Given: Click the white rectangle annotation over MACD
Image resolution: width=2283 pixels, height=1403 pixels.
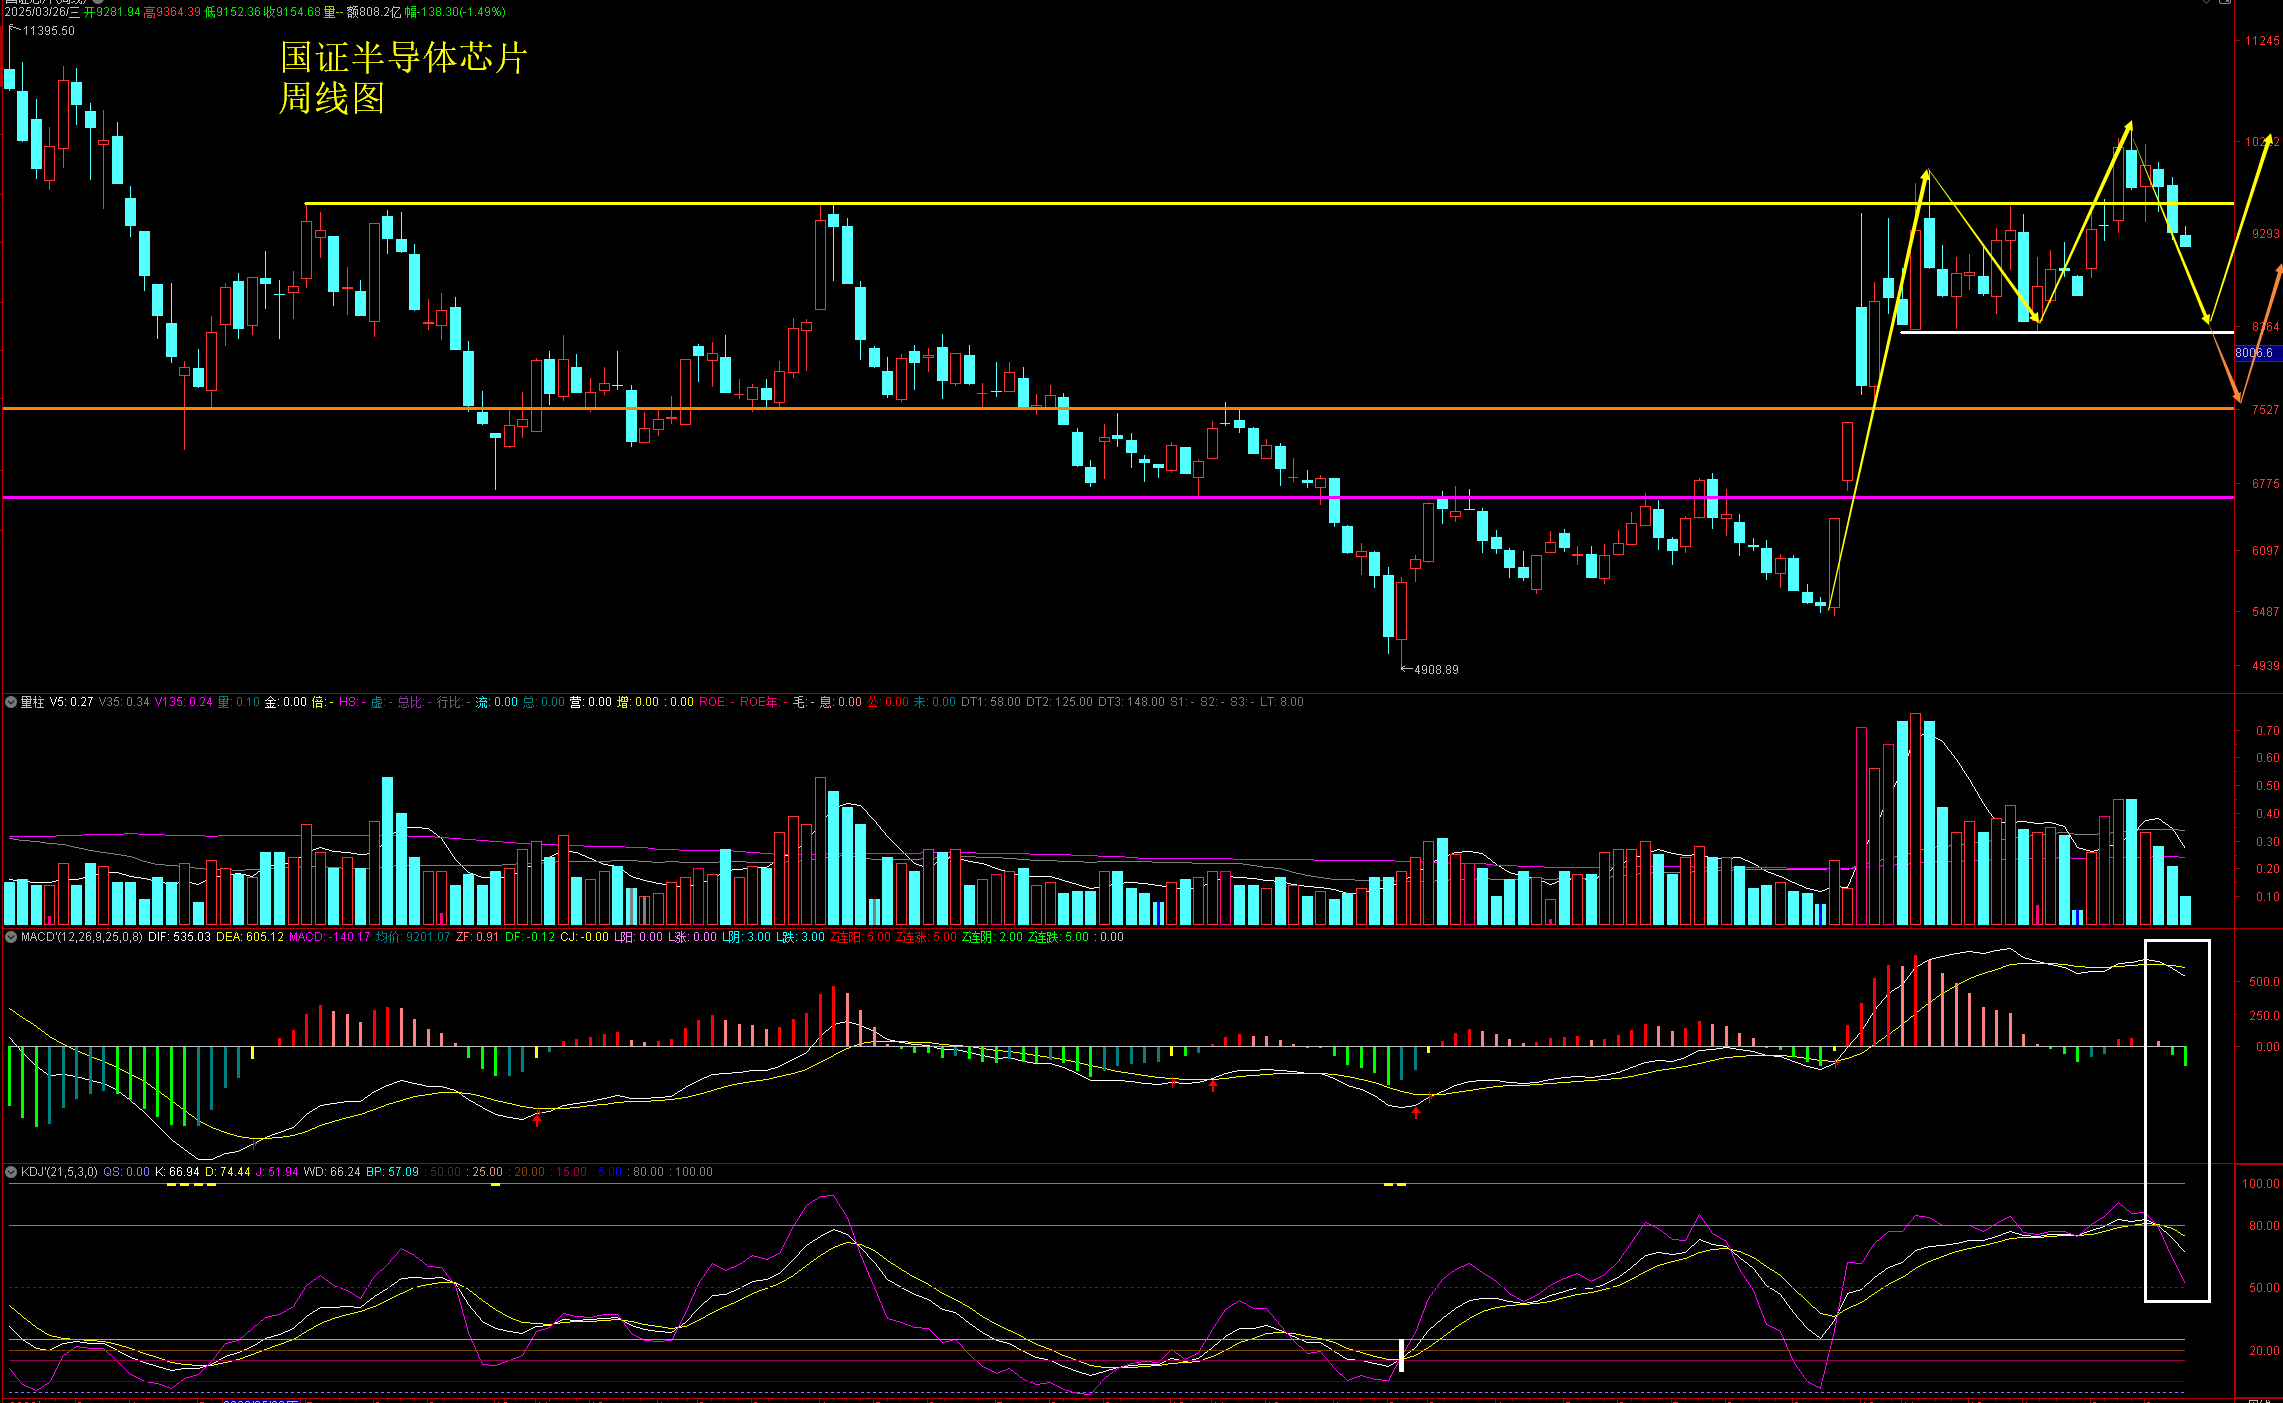Looking at the screenshot, I should pyautogui.click(x=2177, y=942).
